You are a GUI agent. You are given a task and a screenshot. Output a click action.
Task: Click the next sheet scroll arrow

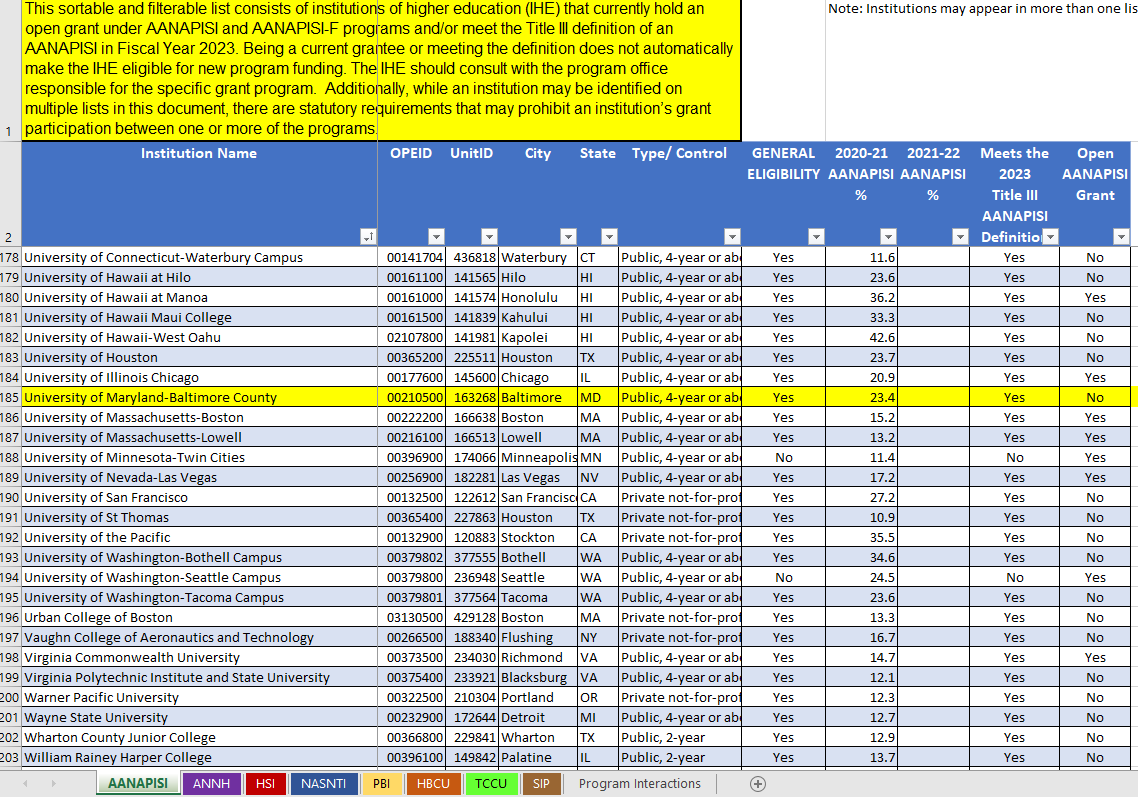[52, 784]
